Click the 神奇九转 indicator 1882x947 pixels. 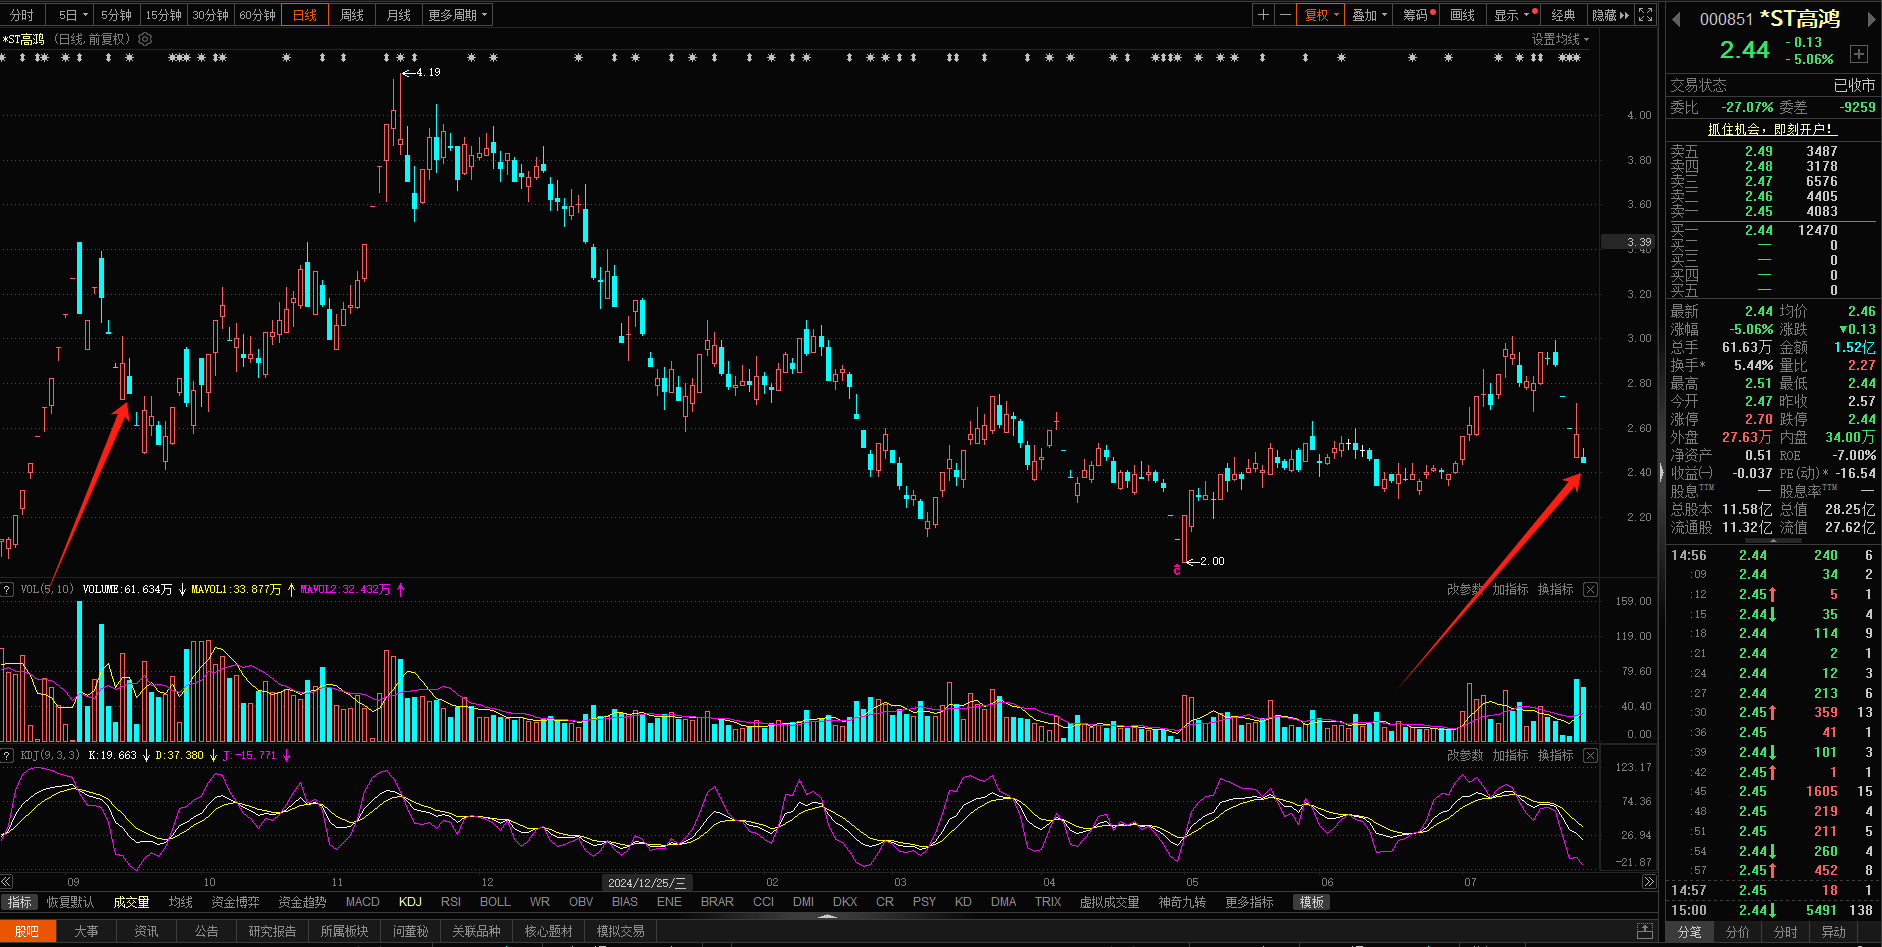coord(1182,902)
